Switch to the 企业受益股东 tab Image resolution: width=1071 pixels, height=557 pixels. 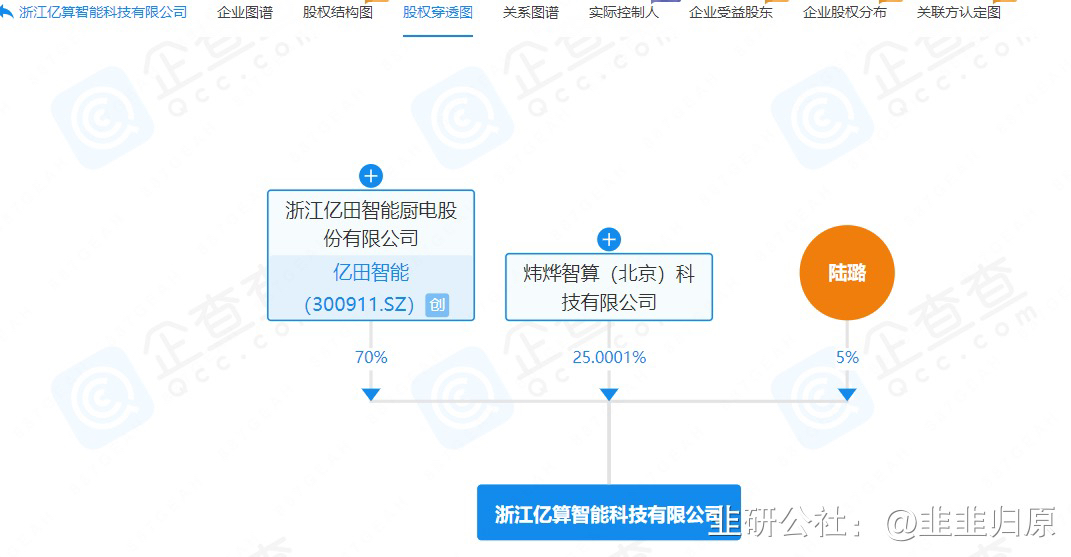point(731,12)
